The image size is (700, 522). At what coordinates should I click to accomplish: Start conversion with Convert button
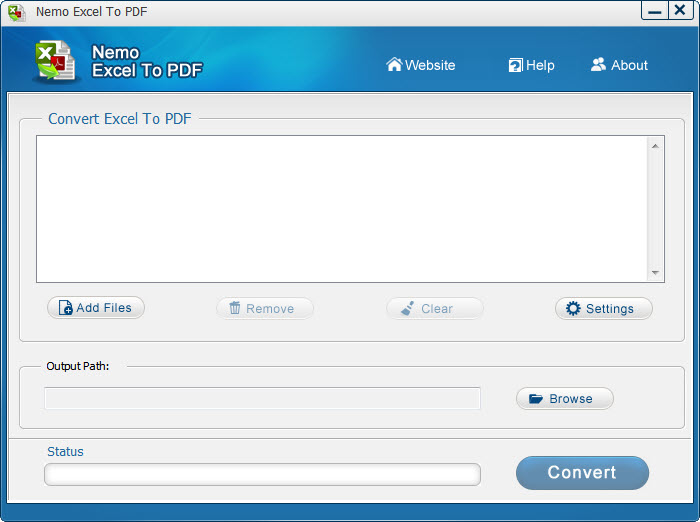pos(582,473)
